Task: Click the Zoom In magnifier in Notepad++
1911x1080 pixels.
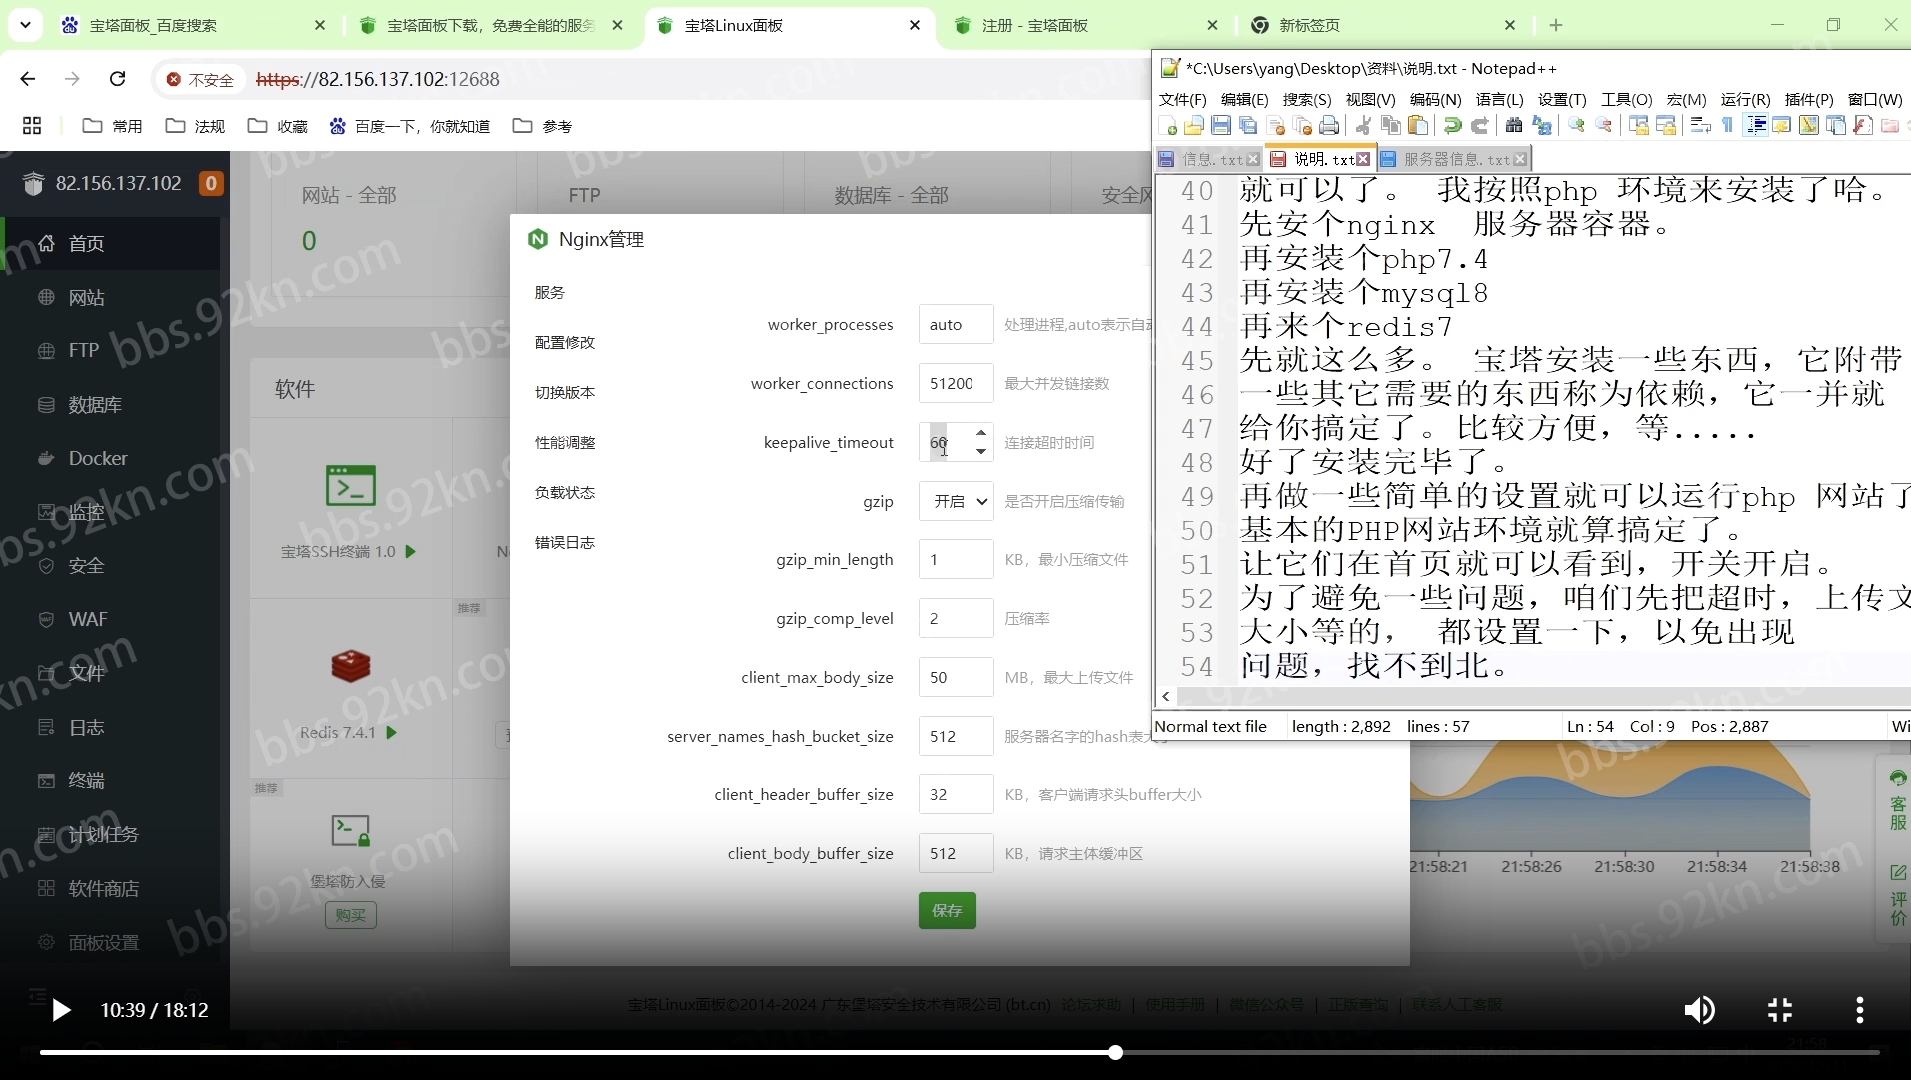Action: 1576,125
